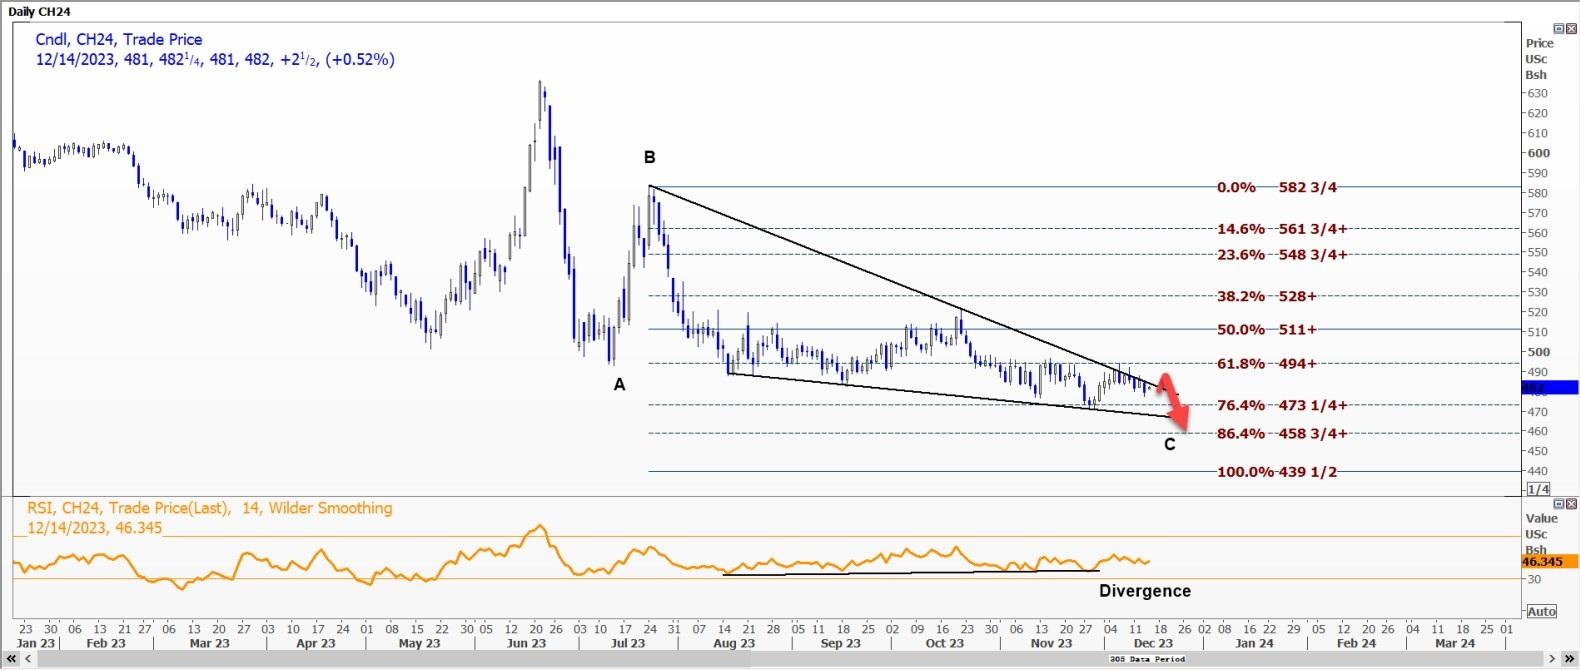Click the horizontal time scrollbar track
The height and width of the screenshot is (670, 1580).
tap(789, 659)
